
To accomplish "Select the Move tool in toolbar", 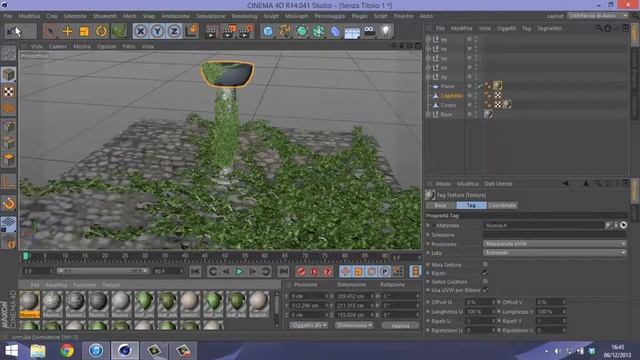I will click(68, 31).
